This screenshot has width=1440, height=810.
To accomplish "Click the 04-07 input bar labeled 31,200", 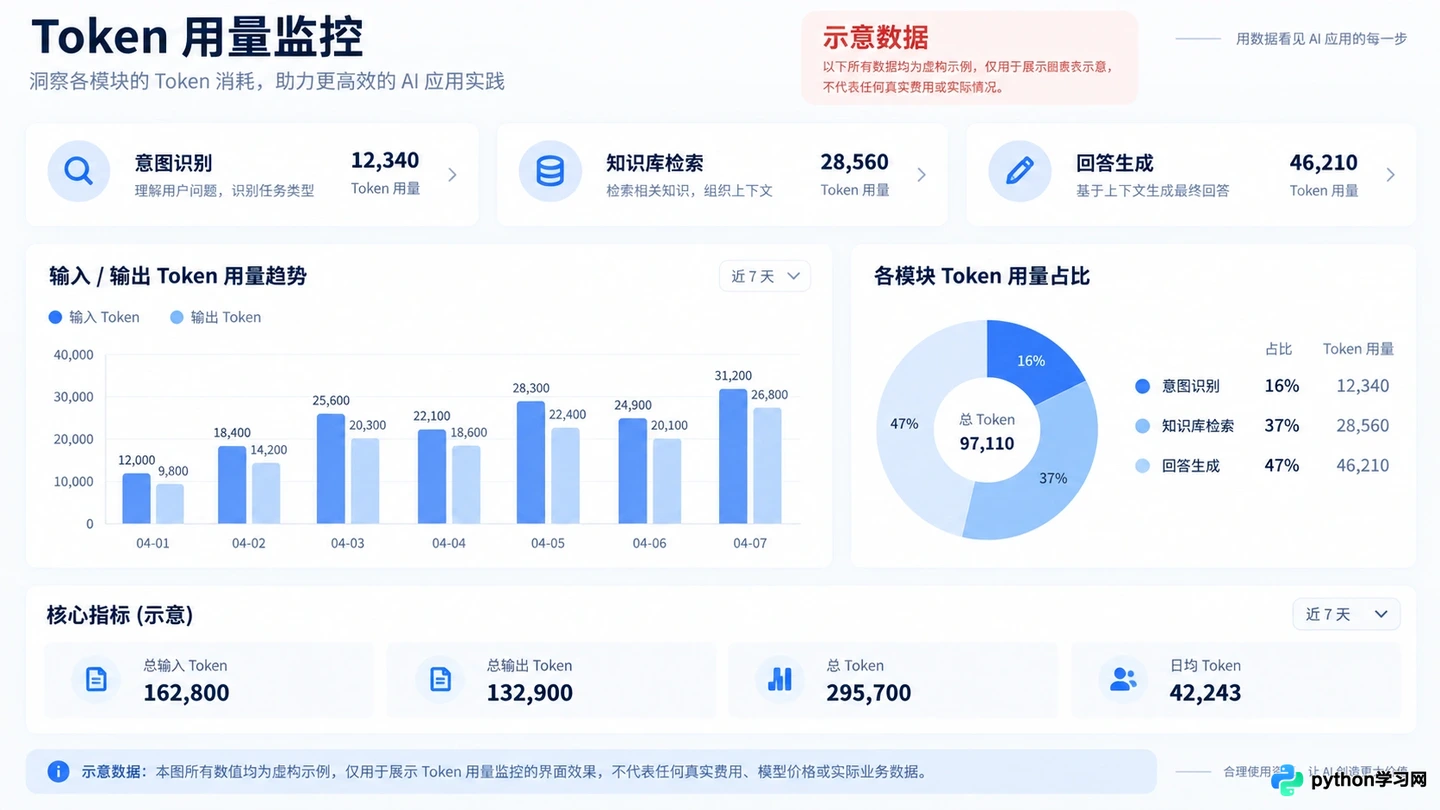I will [x=733, y=457].
